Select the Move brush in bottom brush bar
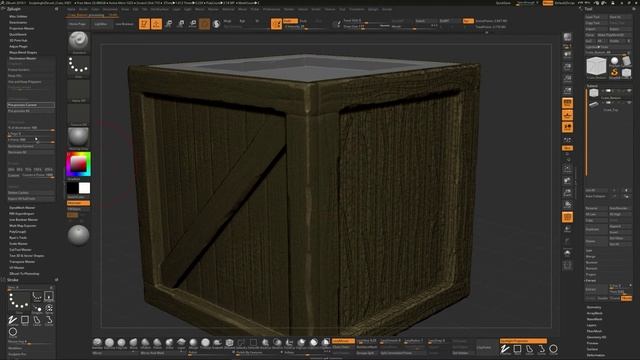The image size is (640, 360). pos(133,343)
